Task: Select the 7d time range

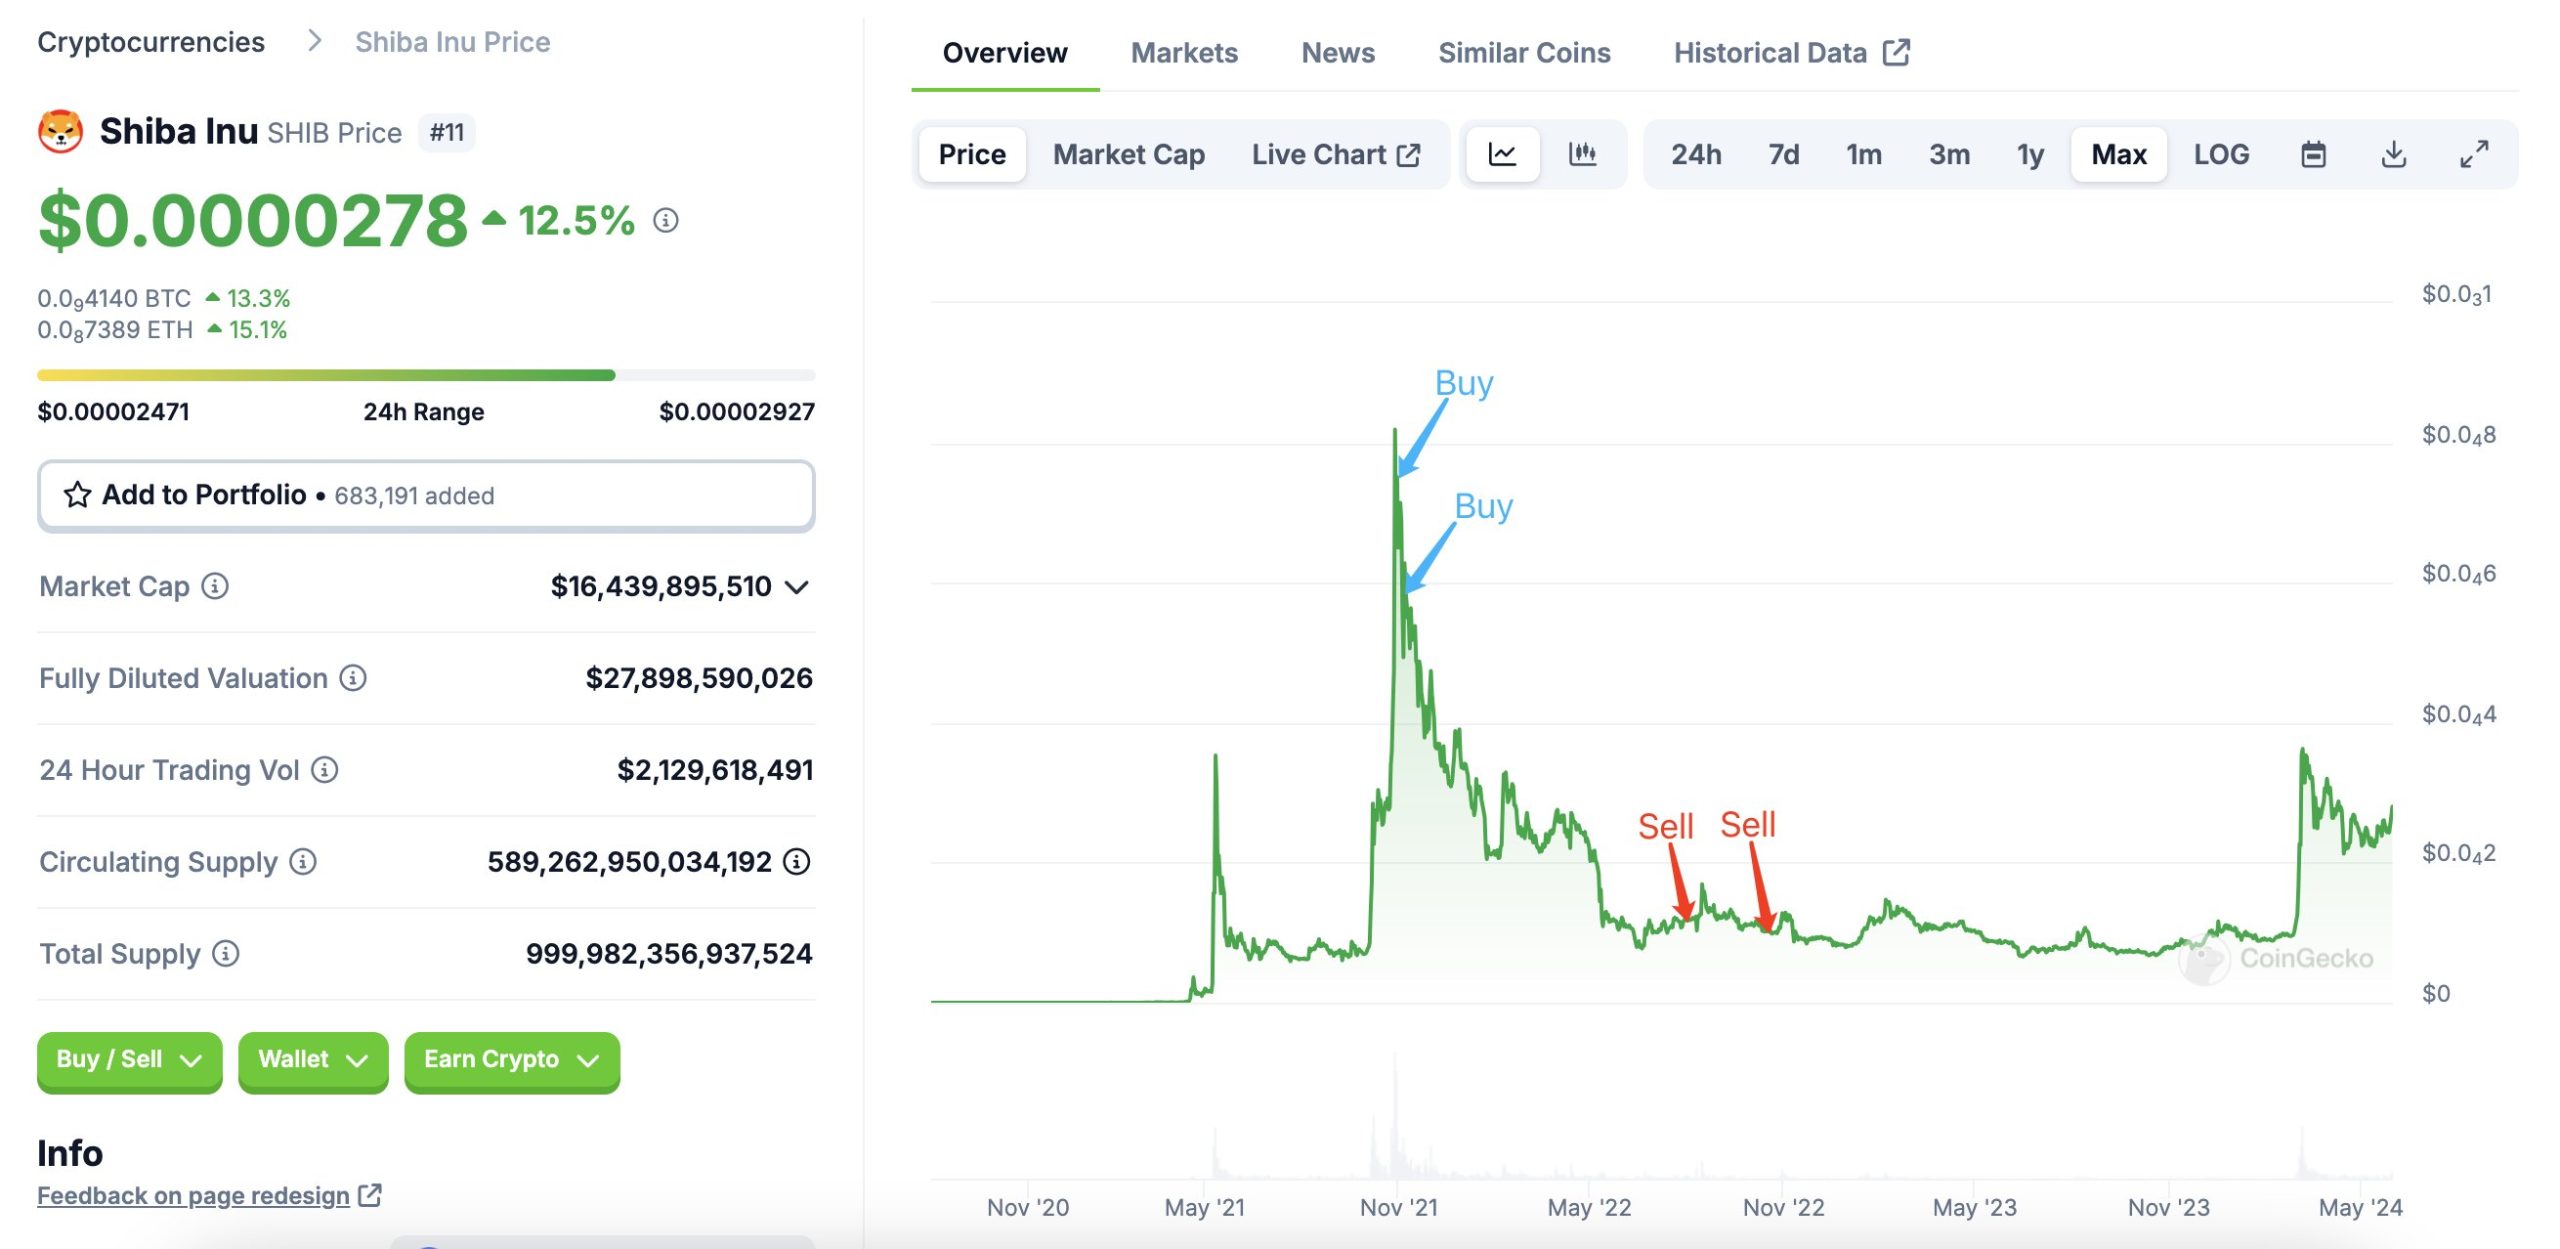Action: click(x=1783, y=154)
